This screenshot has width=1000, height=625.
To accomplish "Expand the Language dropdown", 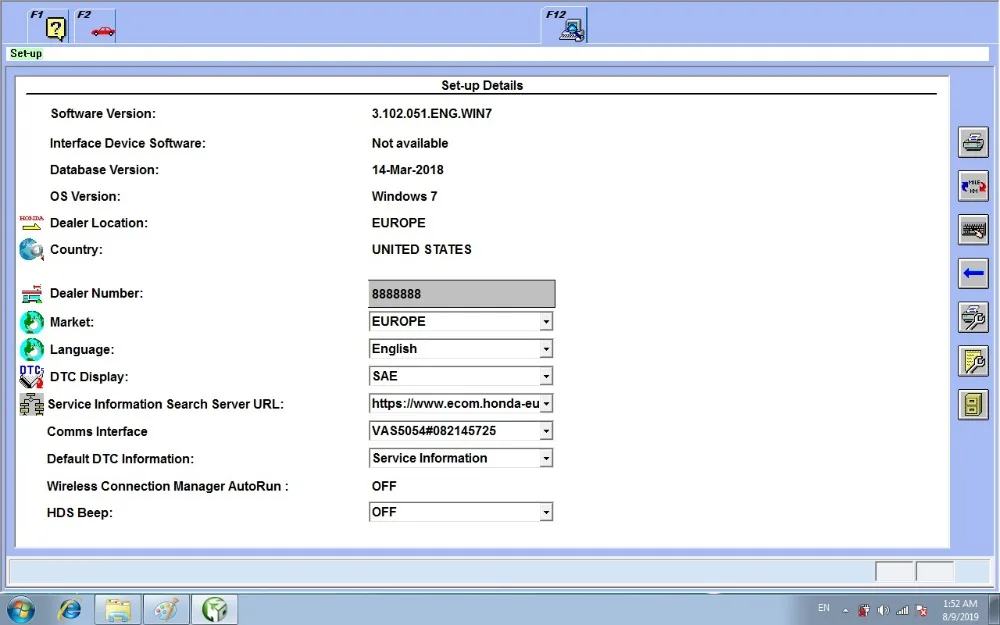I will (x=546, y=349).
